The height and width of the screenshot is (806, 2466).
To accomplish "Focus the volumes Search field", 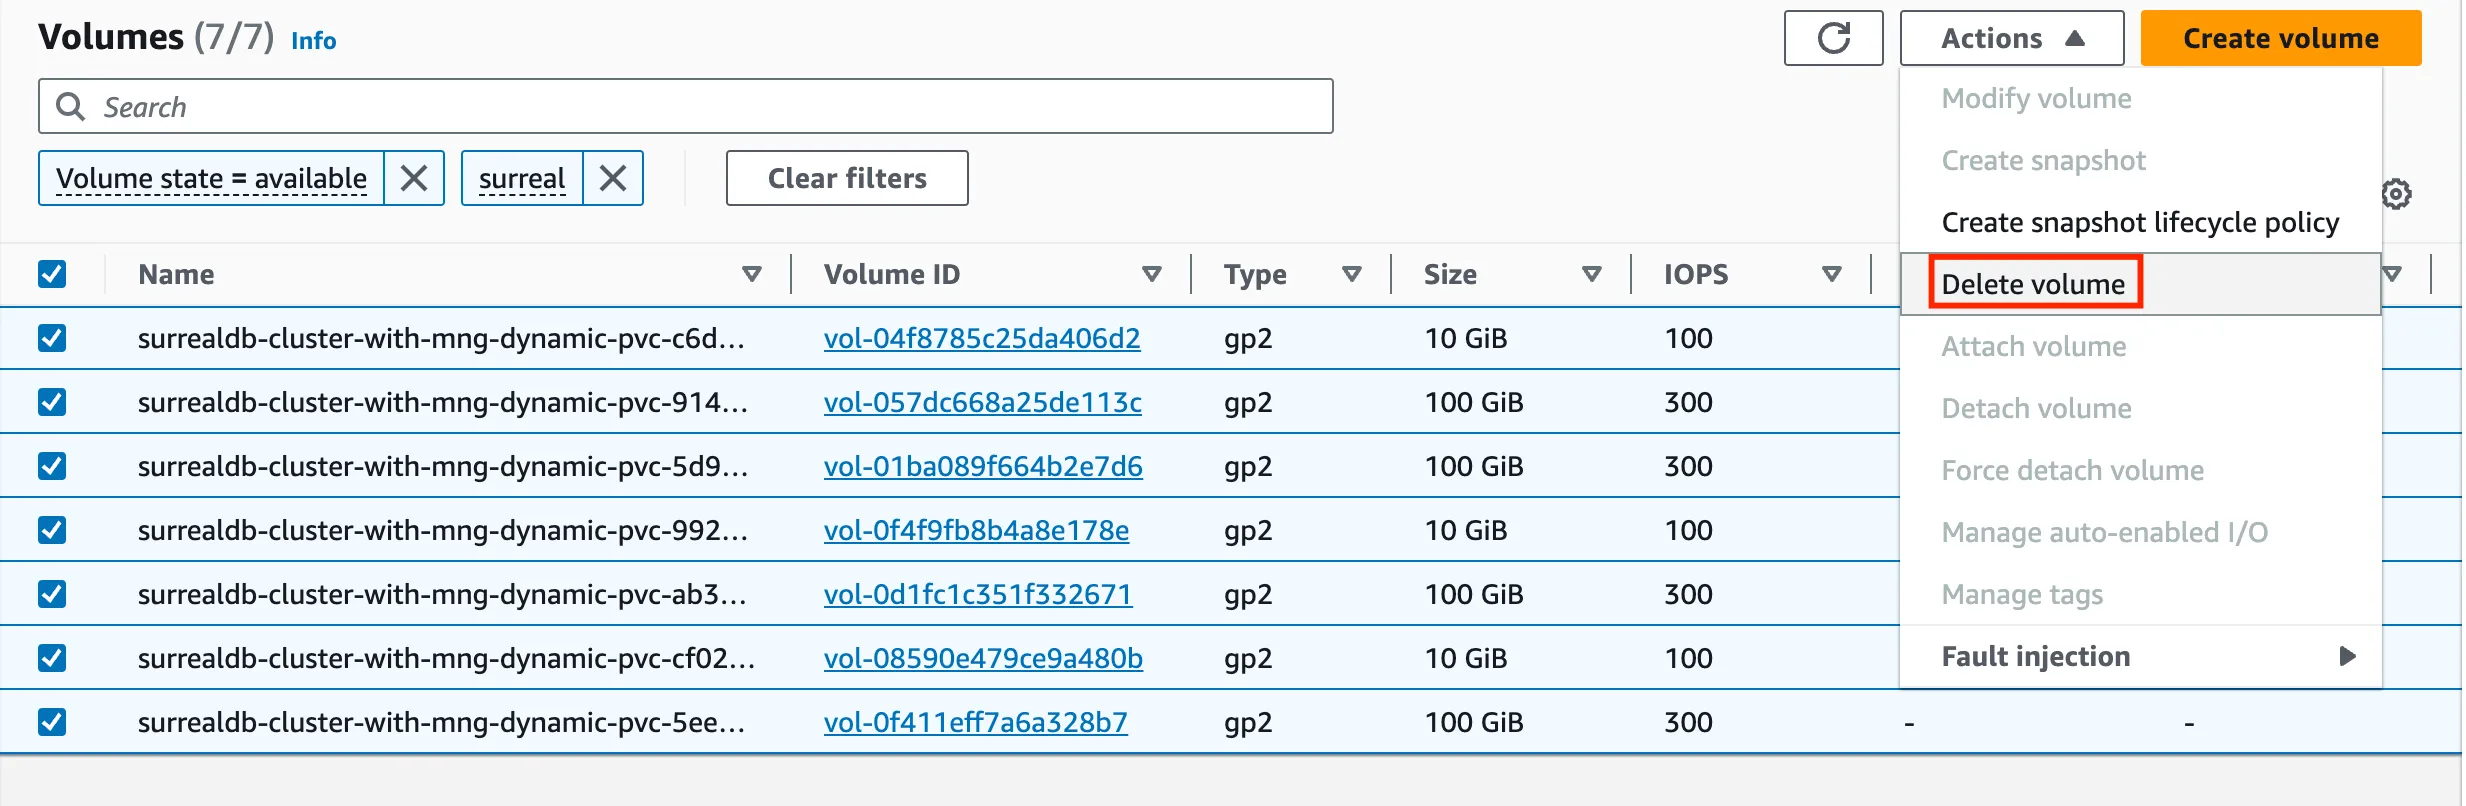I will pyautogui.click(x=700, y=107).
